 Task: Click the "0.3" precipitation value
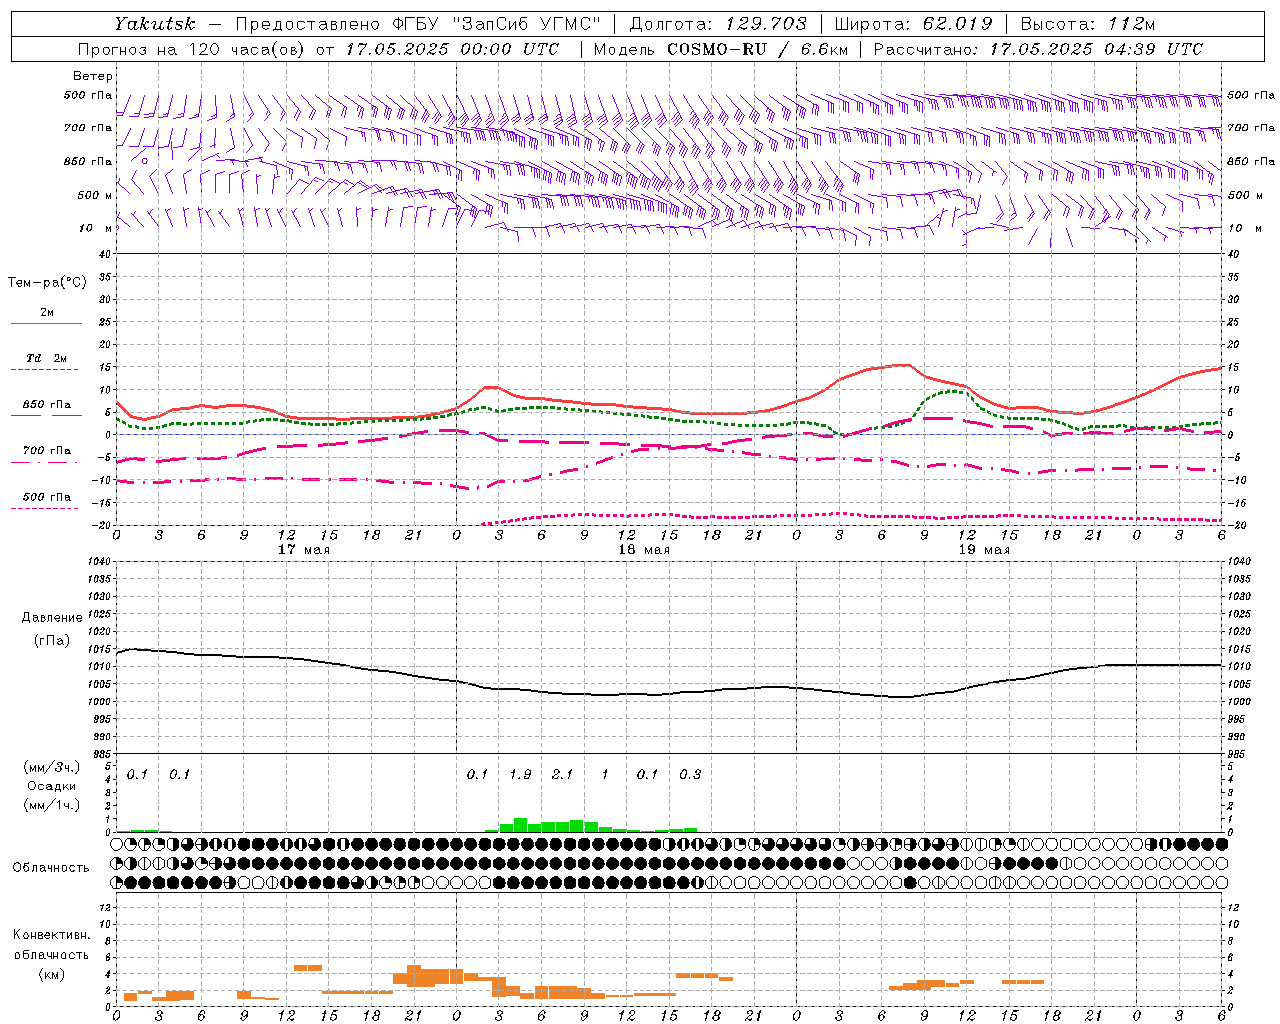tap(690, 774)
